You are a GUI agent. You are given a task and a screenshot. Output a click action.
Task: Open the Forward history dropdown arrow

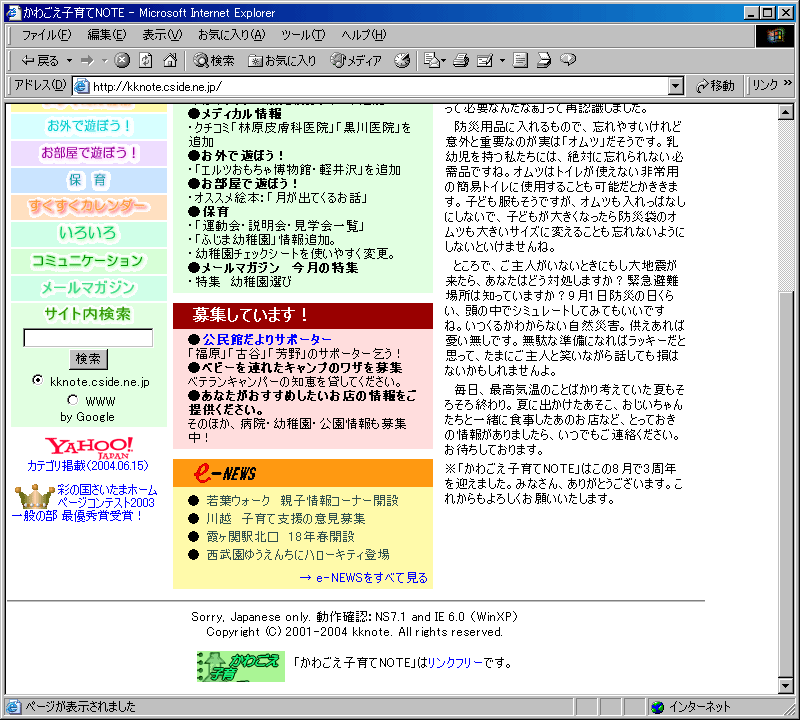point(105,61)
